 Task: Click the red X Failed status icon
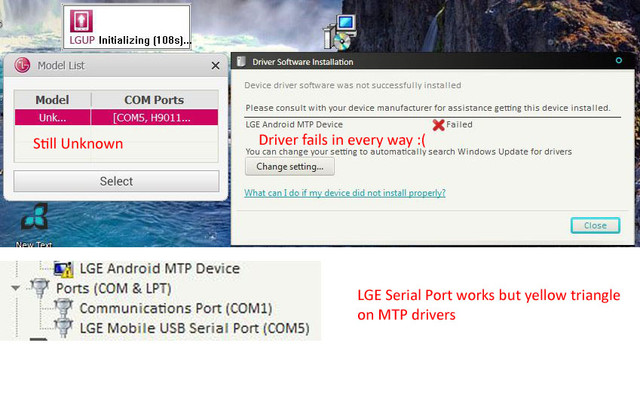(438, 125)
